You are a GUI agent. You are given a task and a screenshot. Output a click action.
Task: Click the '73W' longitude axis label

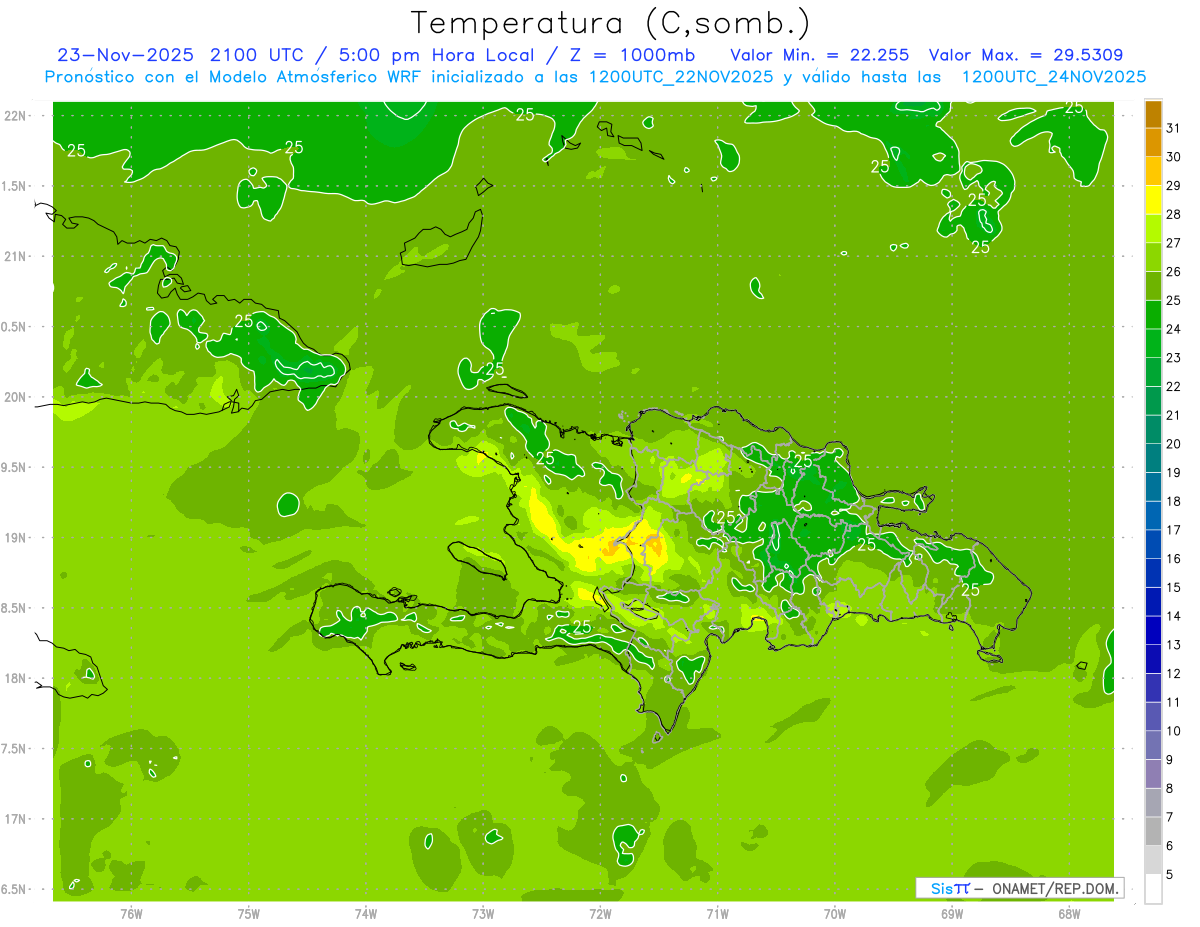pos(483,913)
